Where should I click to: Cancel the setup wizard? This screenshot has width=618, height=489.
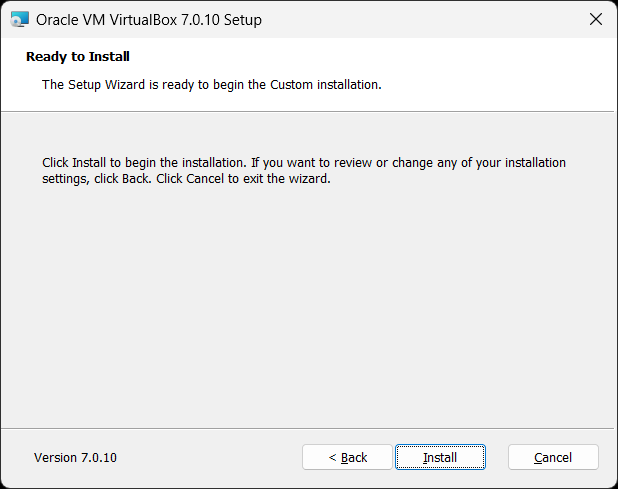click(553, 457)
